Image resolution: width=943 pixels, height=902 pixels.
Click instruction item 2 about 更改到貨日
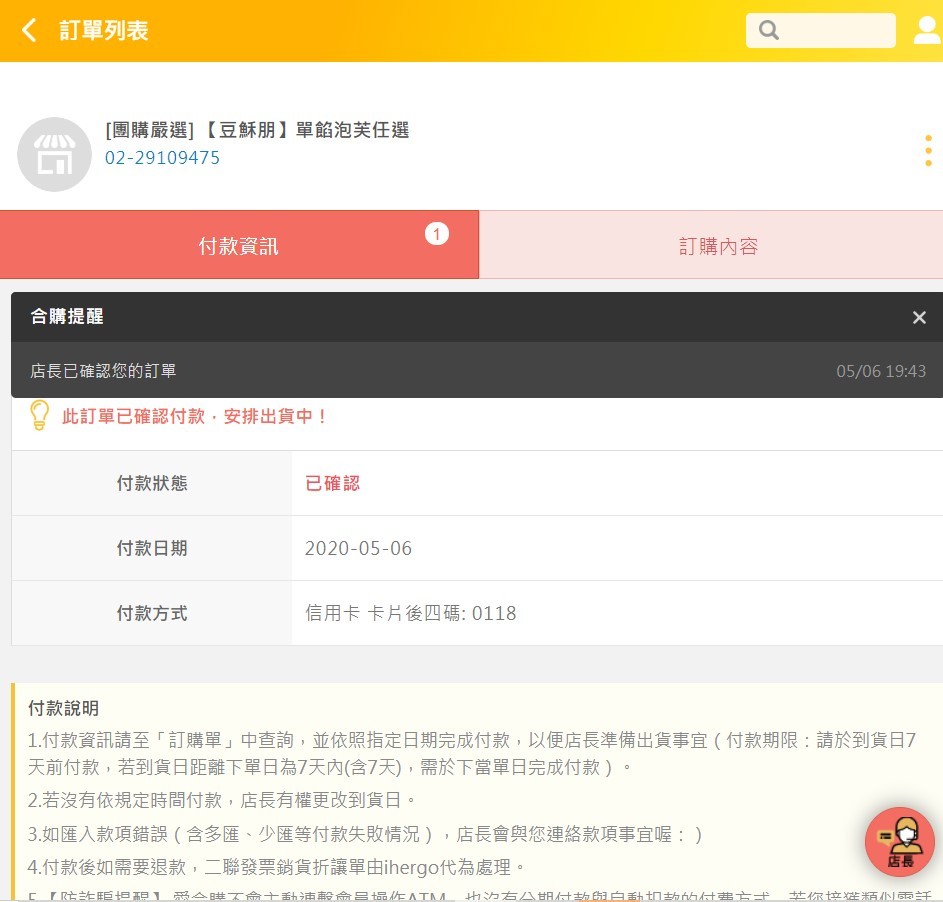coord(221,800)
